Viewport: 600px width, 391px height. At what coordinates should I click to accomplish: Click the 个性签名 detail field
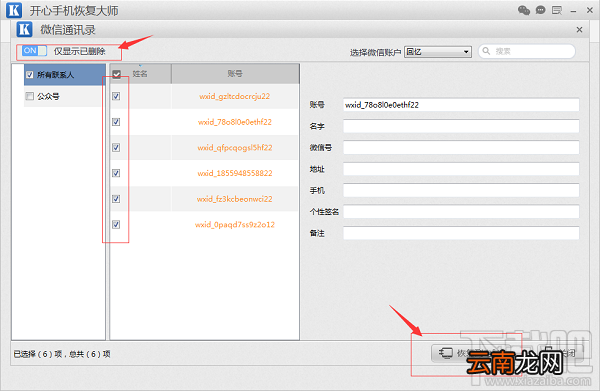coord(461,212)
